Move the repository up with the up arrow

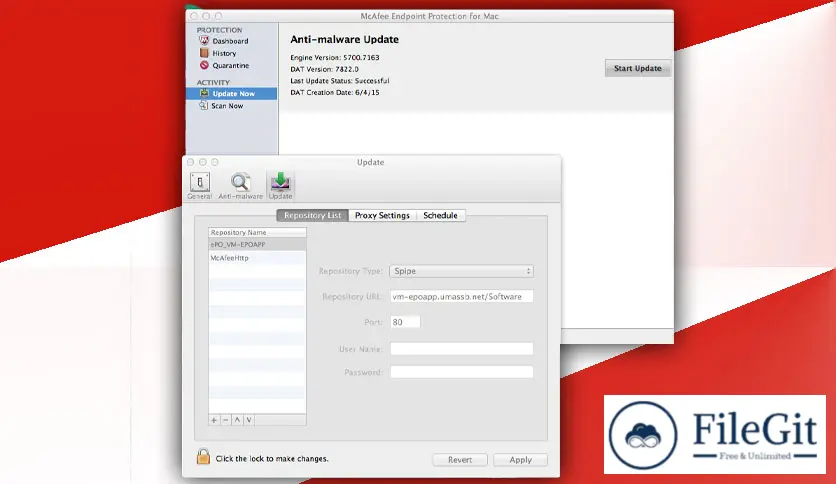237,420
